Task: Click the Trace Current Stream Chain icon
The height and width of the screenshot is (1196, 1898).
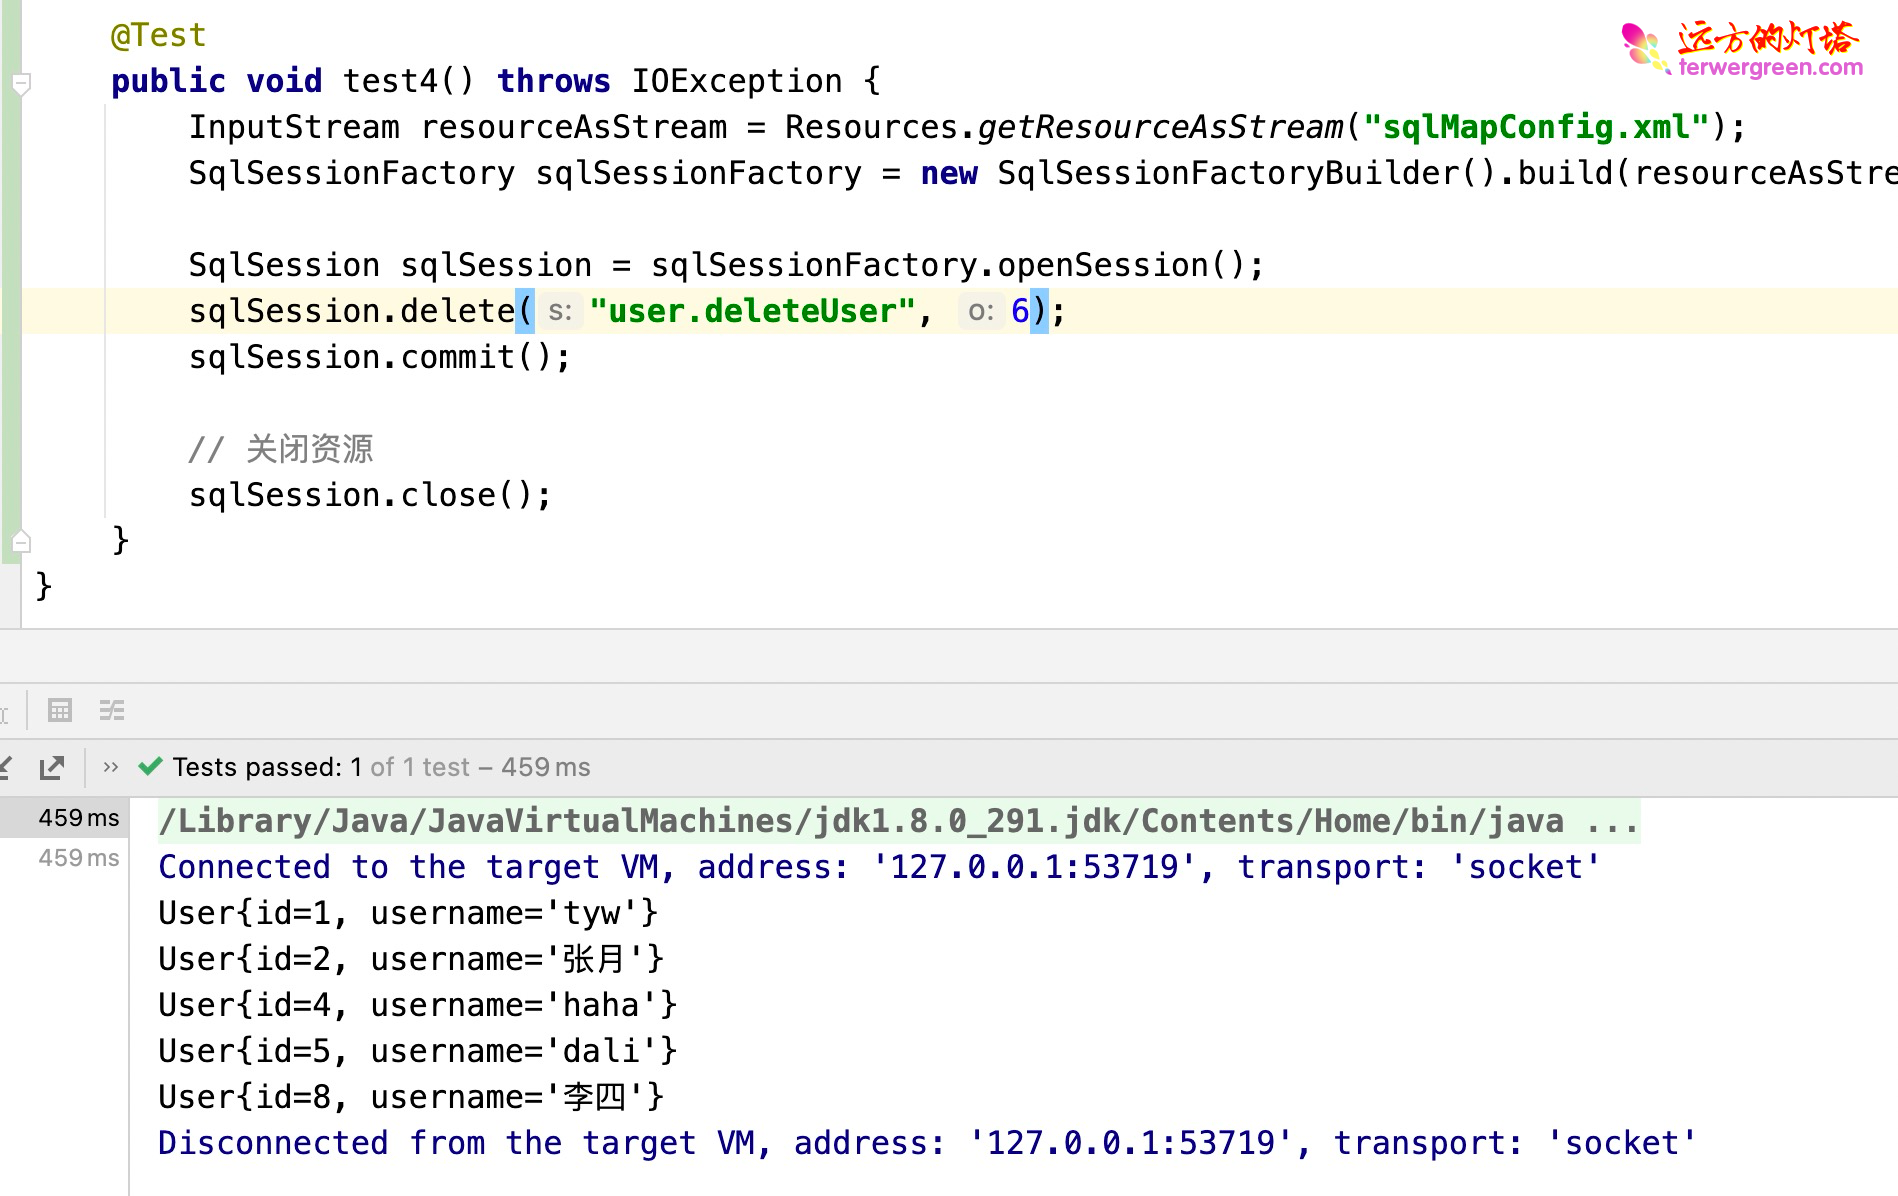Action: [x=112, y=710]
